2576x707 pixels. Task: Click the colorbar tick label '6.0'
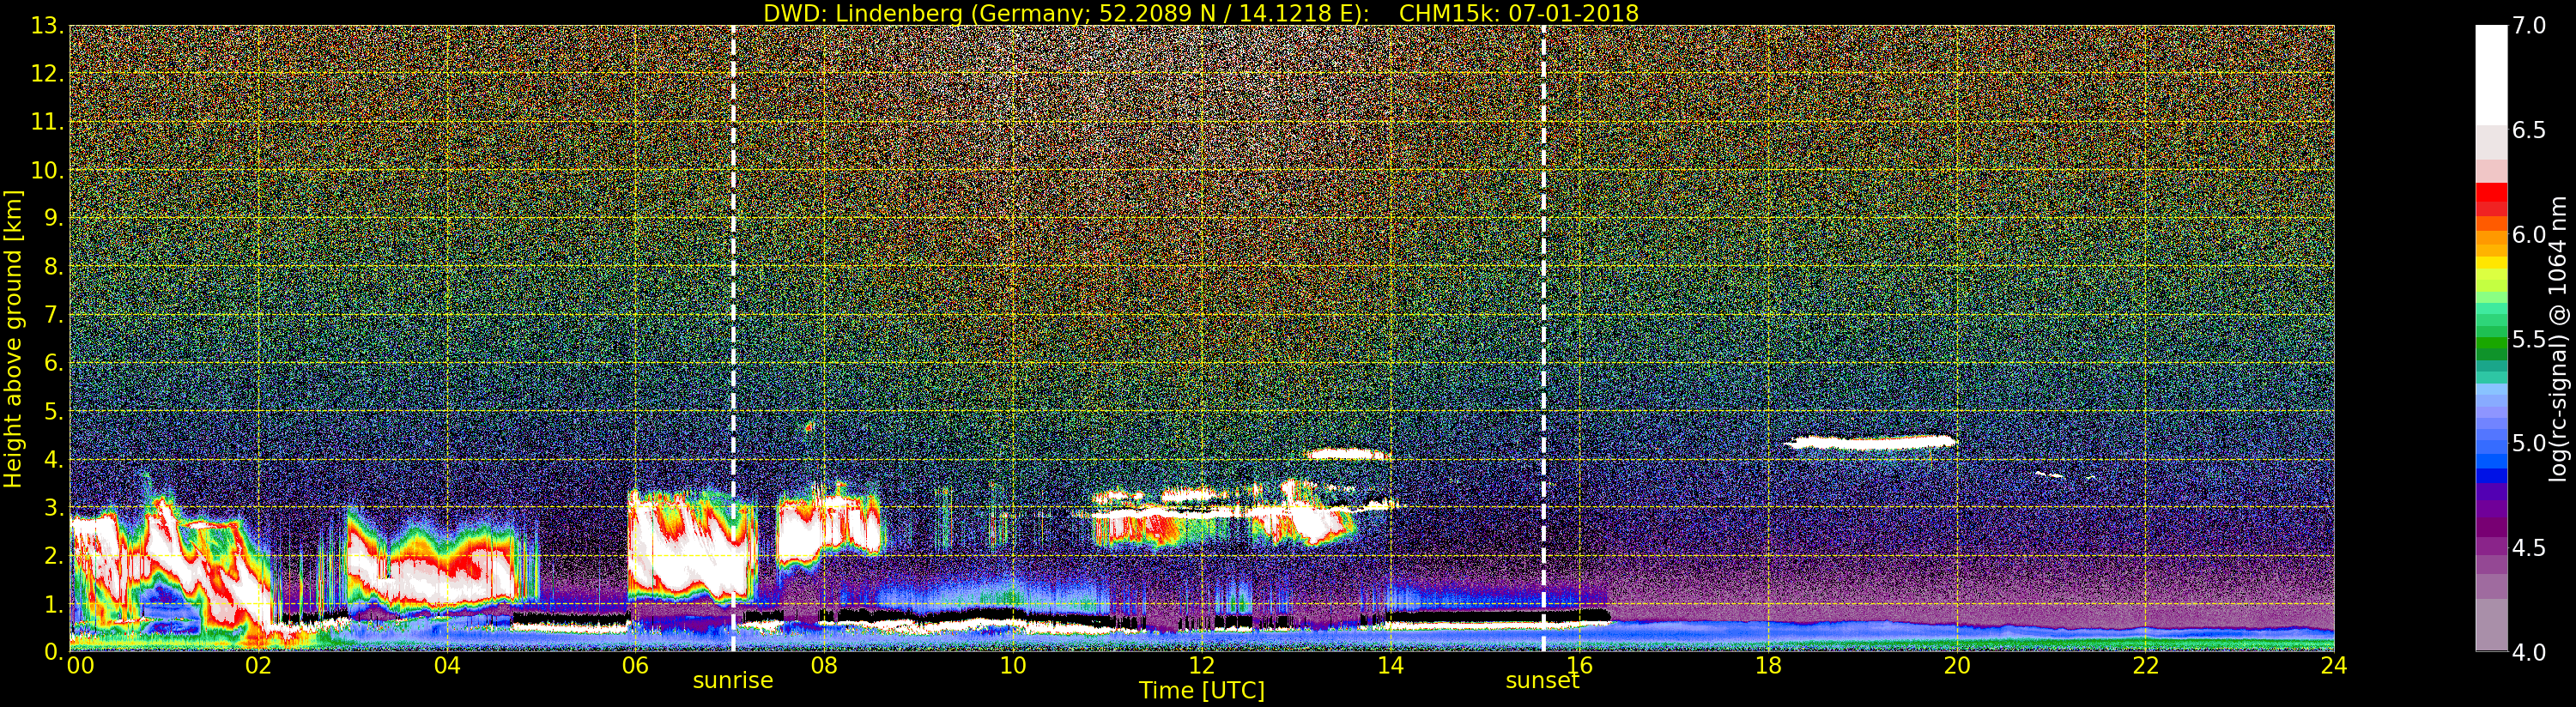2529,234
